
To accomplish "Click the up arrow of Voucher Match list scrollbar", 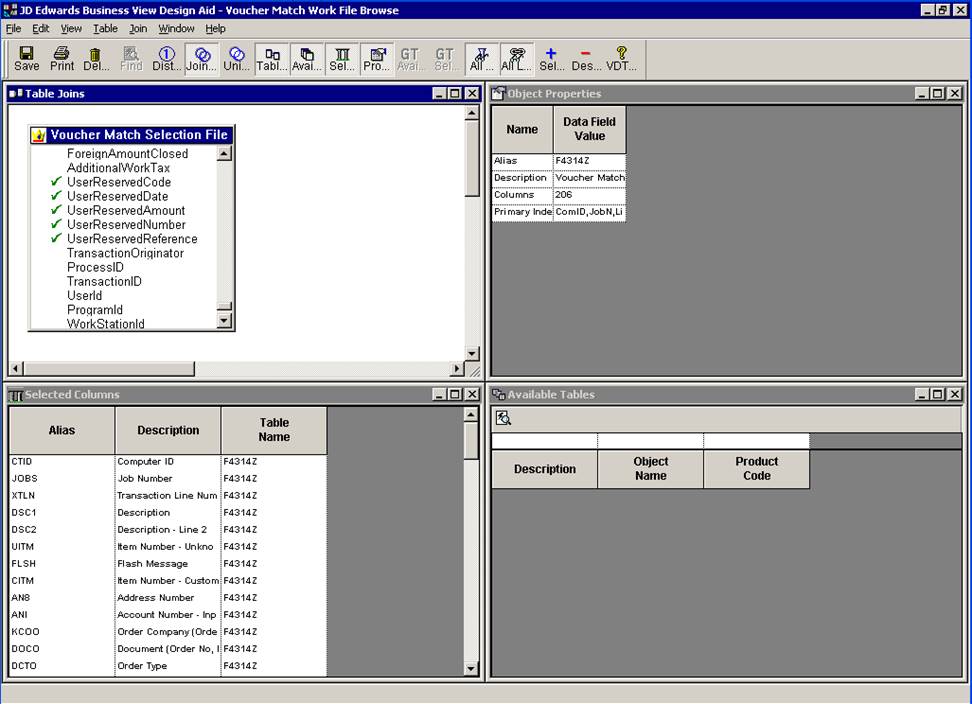I will (x=224, y=153).
